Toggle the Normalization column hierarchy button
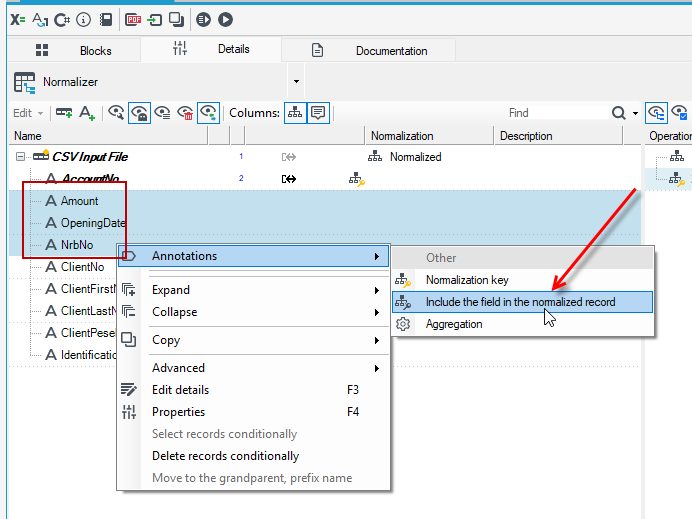This screenshot has height=519, width=692. point(295,113)
